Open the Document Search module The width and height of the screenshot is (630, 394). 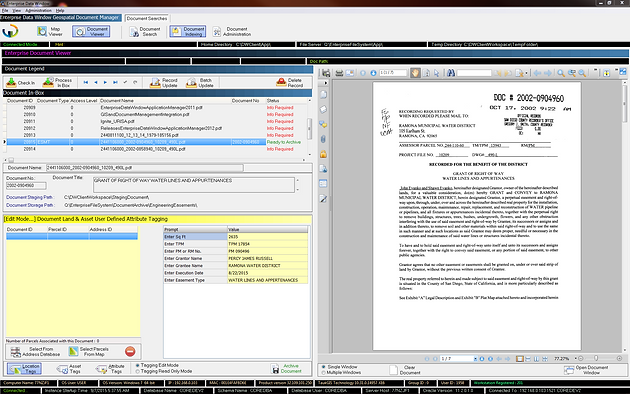(145, 31)
